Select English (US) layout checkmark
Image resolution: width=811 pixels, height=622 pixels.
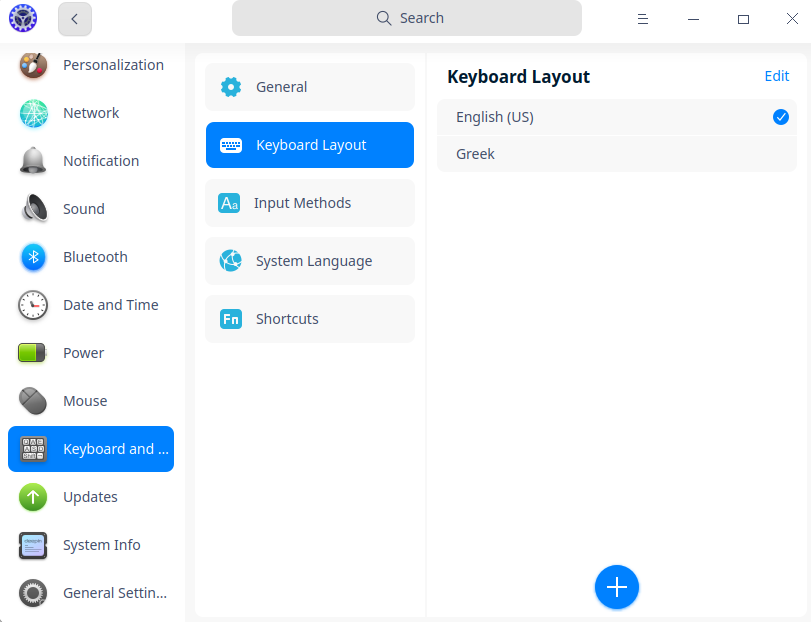tap(780, 117)
